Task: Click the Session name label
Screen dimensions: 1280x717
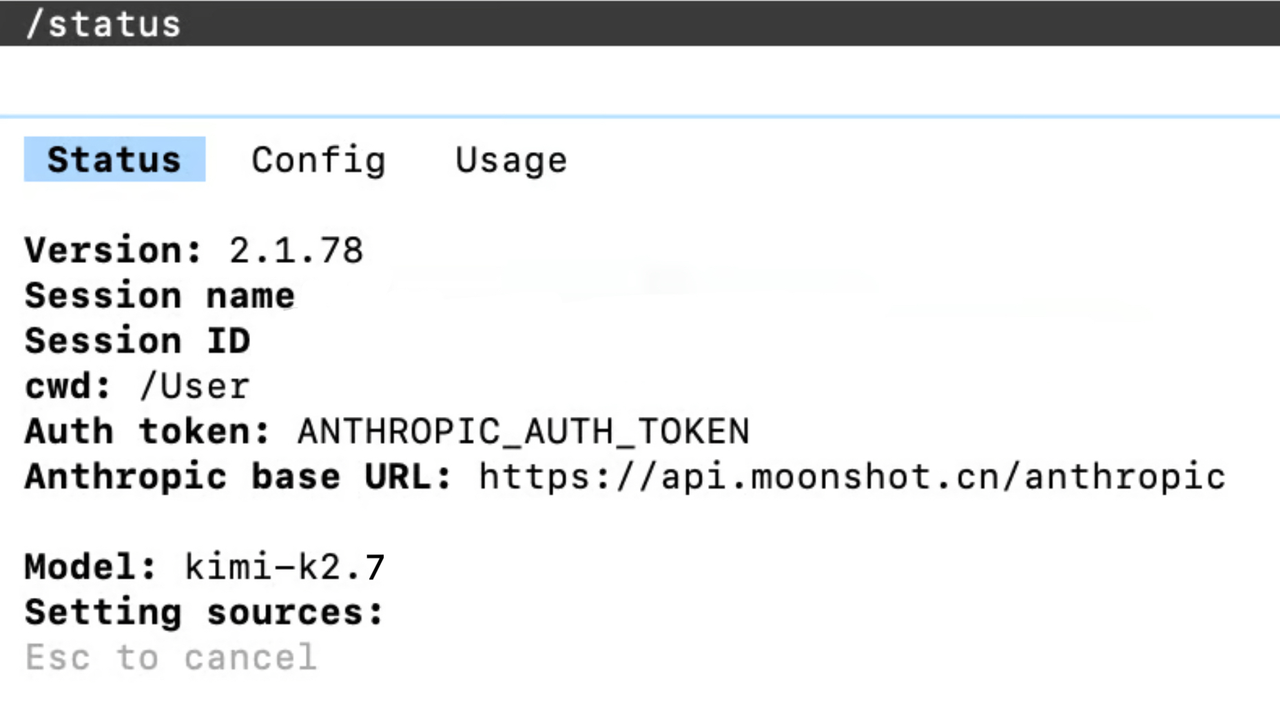Action: click(160, 296)
